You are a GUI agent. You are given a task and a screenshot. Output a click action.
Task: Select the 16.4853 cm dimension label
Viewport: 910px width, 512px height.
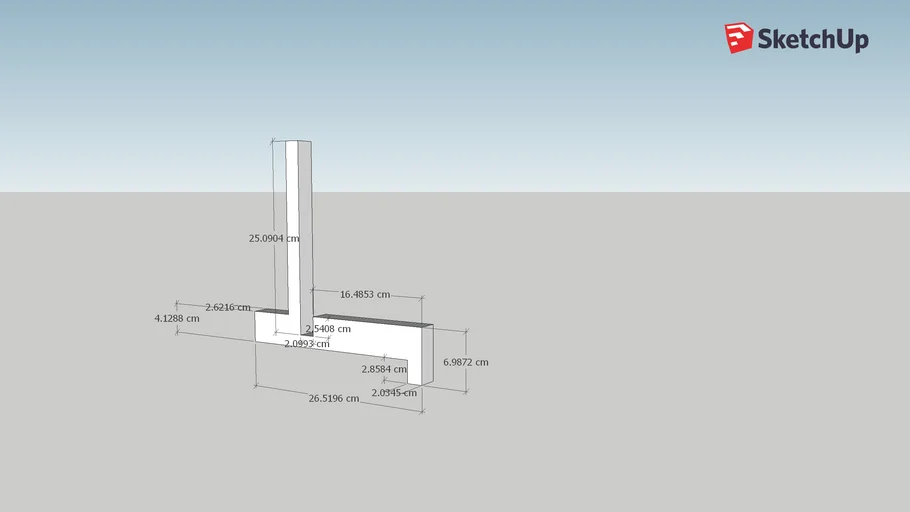(364, 294)
